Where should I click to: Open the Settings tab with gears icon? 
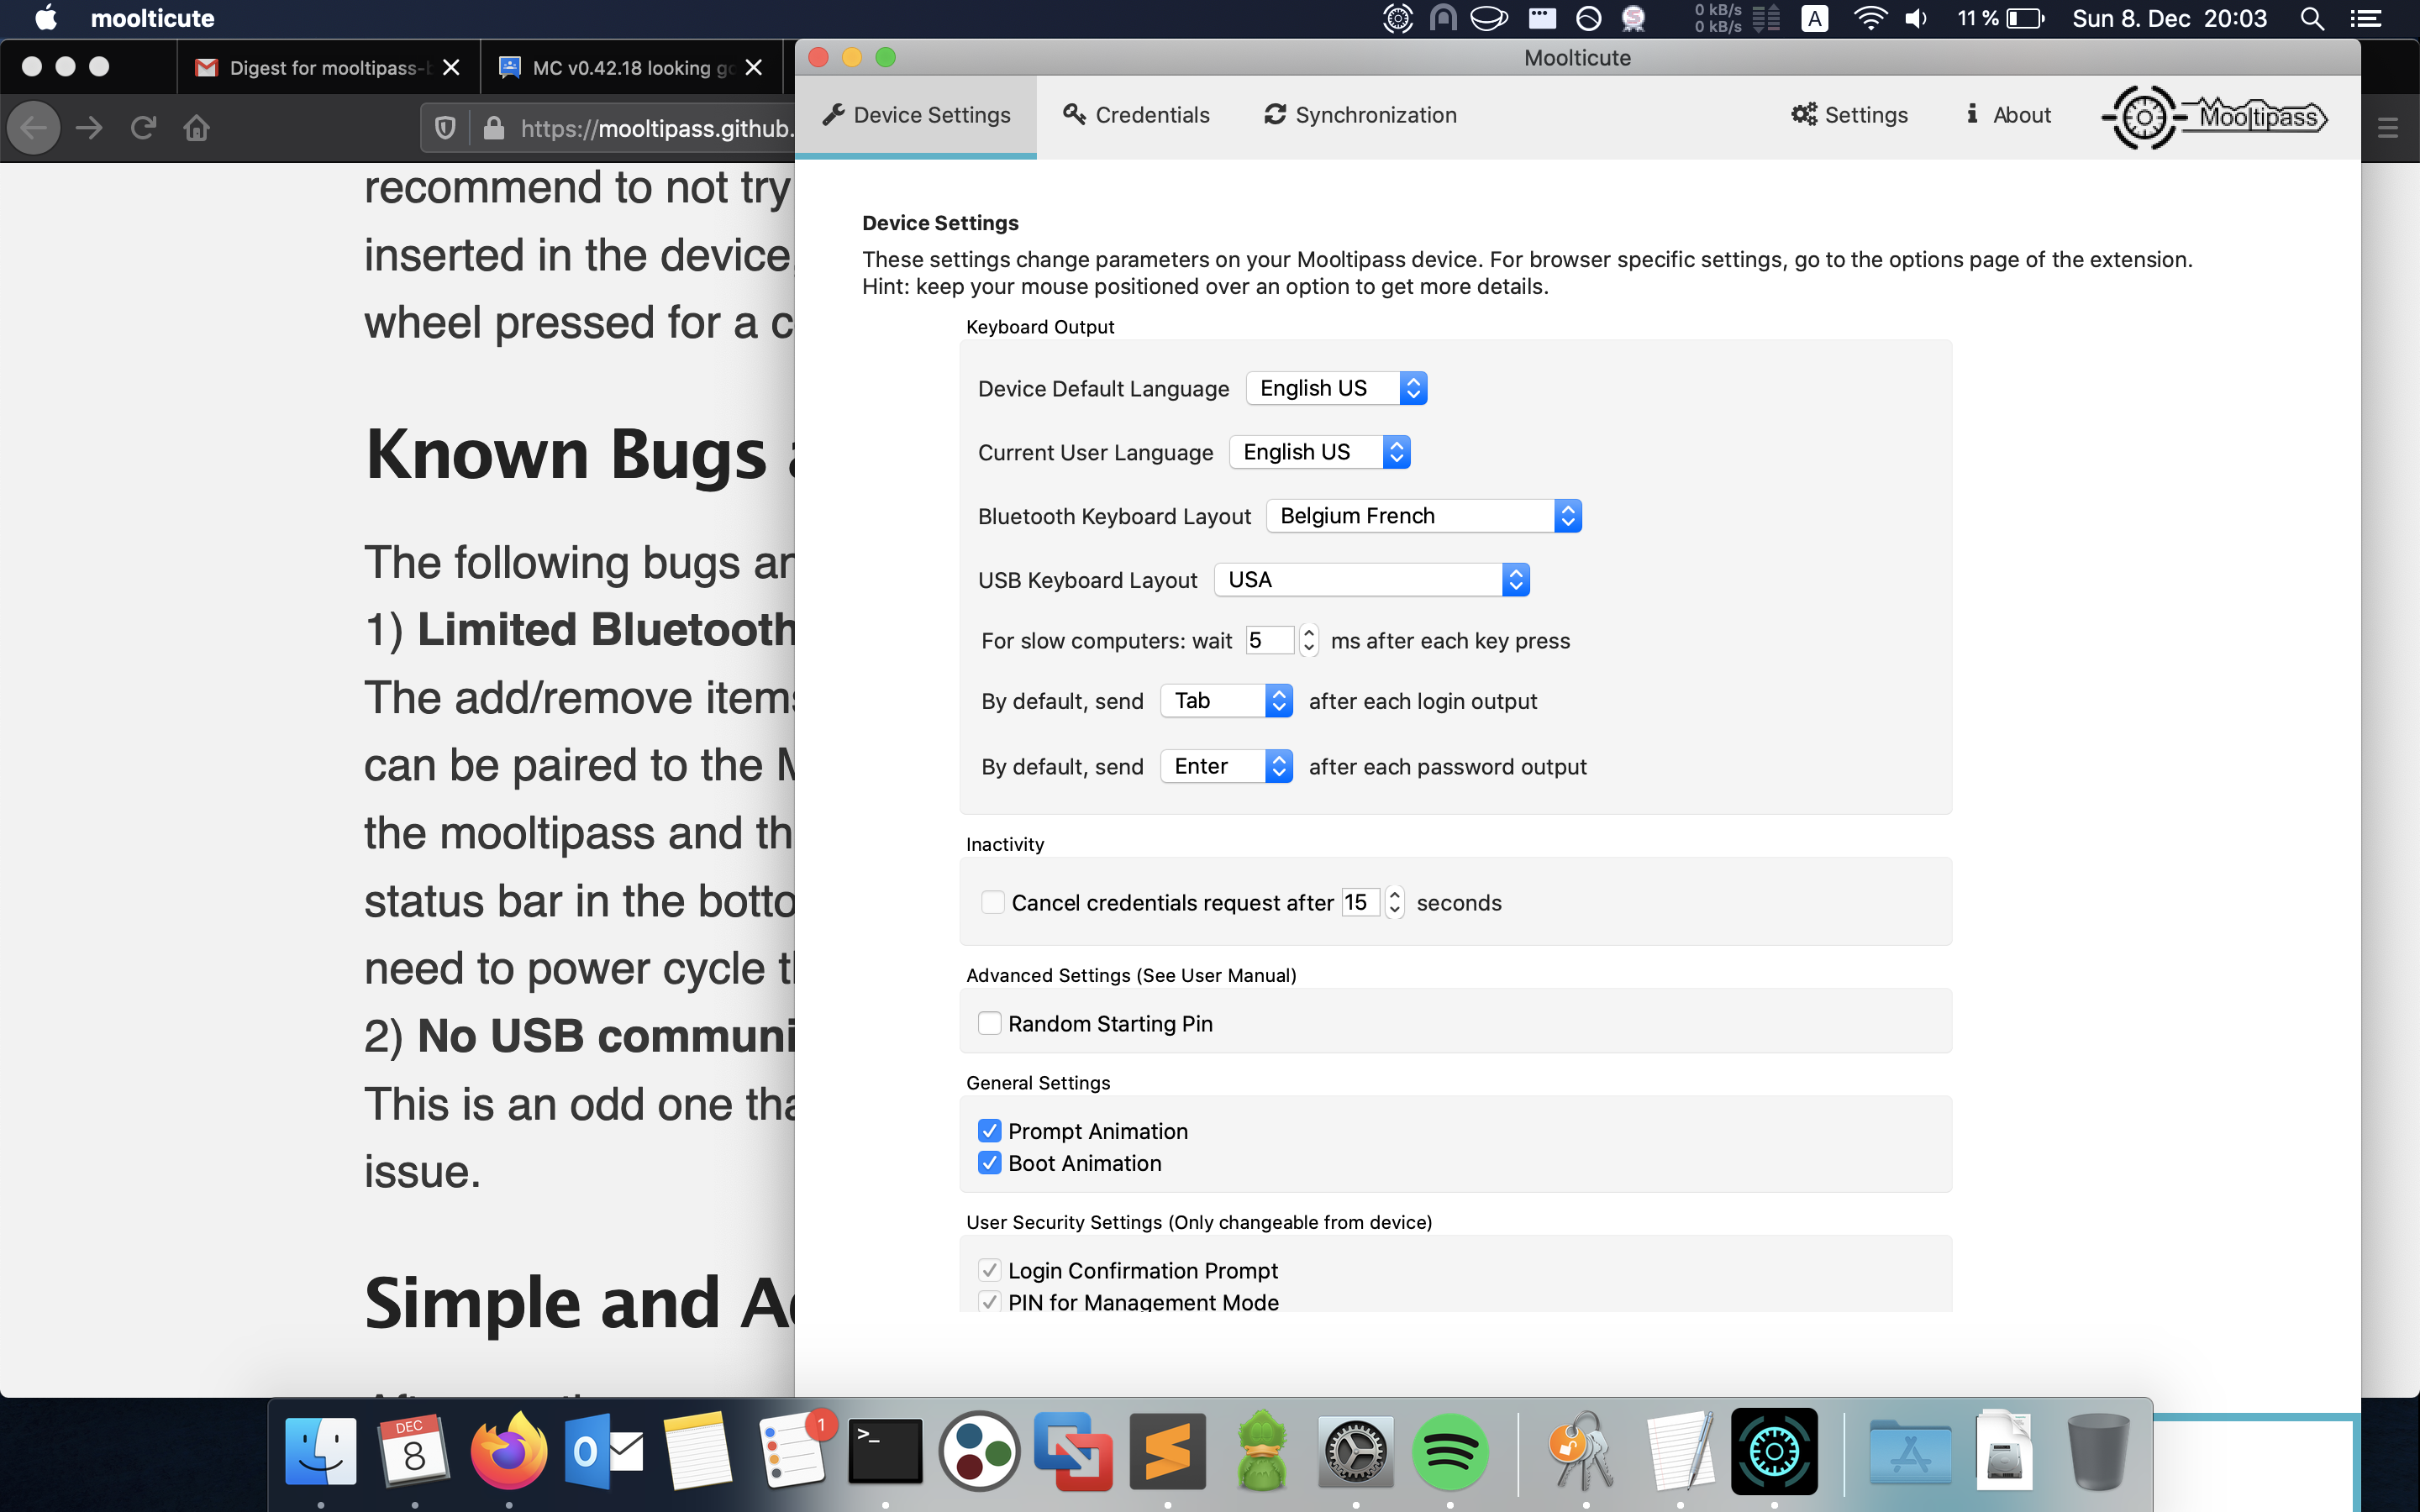(1849, 115)
